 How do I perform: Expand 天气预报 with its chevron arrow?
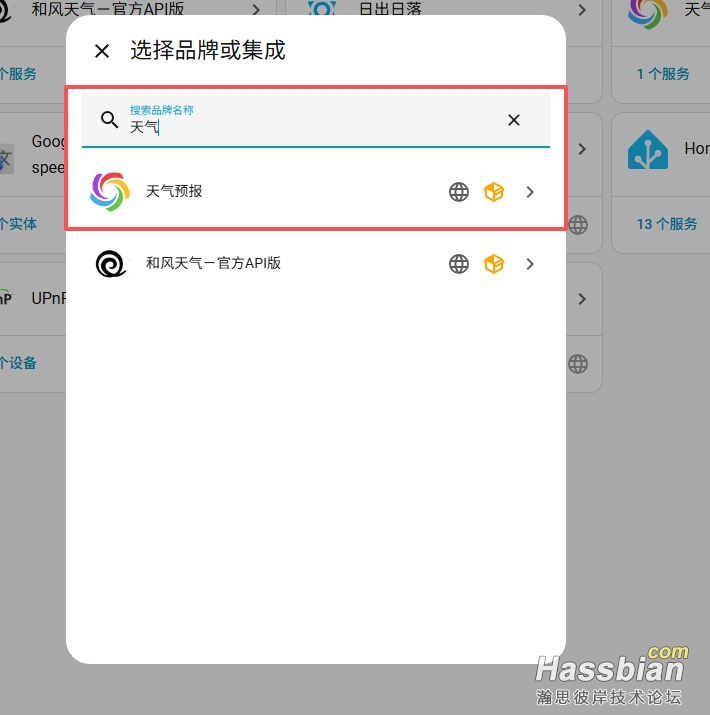[x=529, y=192]
